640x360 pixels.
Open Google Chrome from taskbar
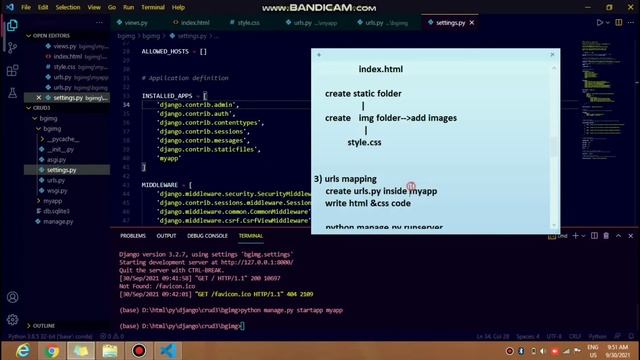click(x=52, y=351)
